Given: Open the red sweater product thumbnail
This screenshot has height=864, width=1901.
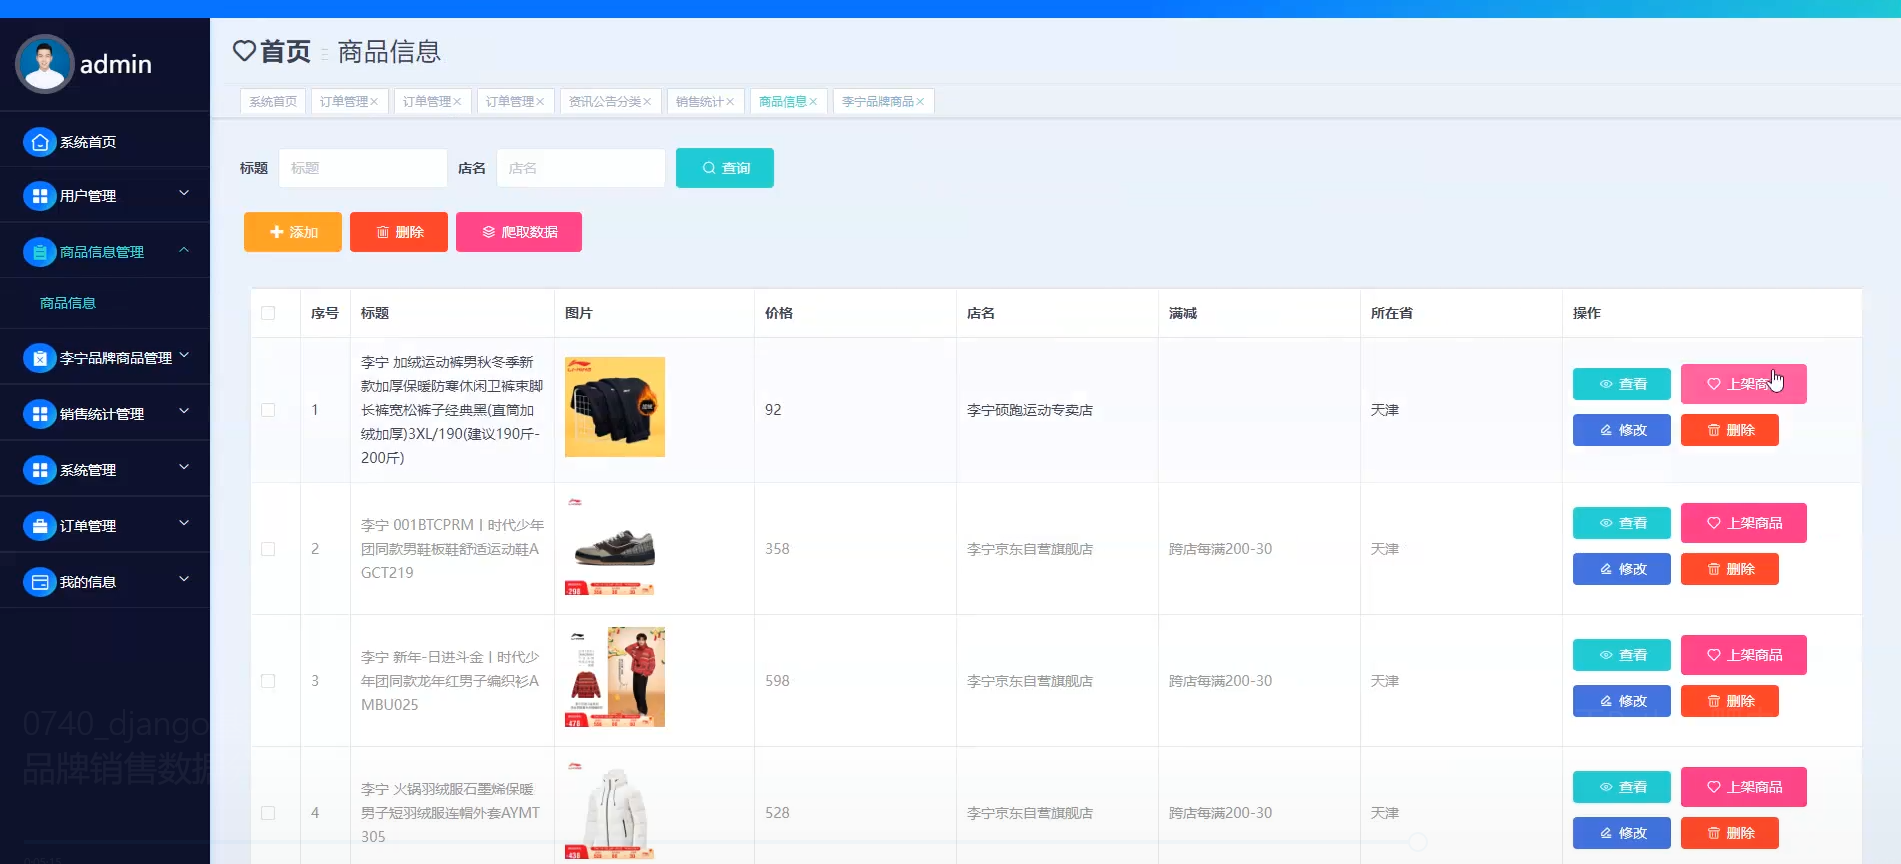Looking at the screenshot, I should pos(615,677).
